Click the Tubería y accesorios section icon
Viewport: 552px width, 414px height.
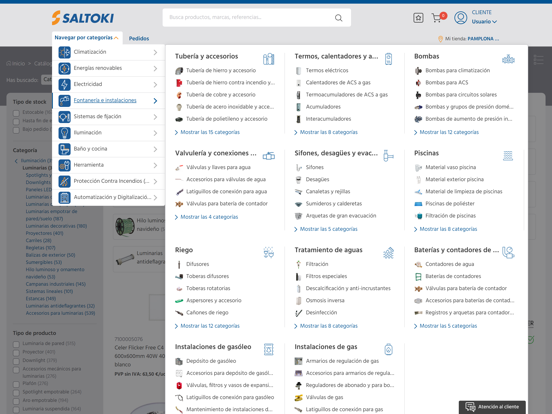coord(269,59)
